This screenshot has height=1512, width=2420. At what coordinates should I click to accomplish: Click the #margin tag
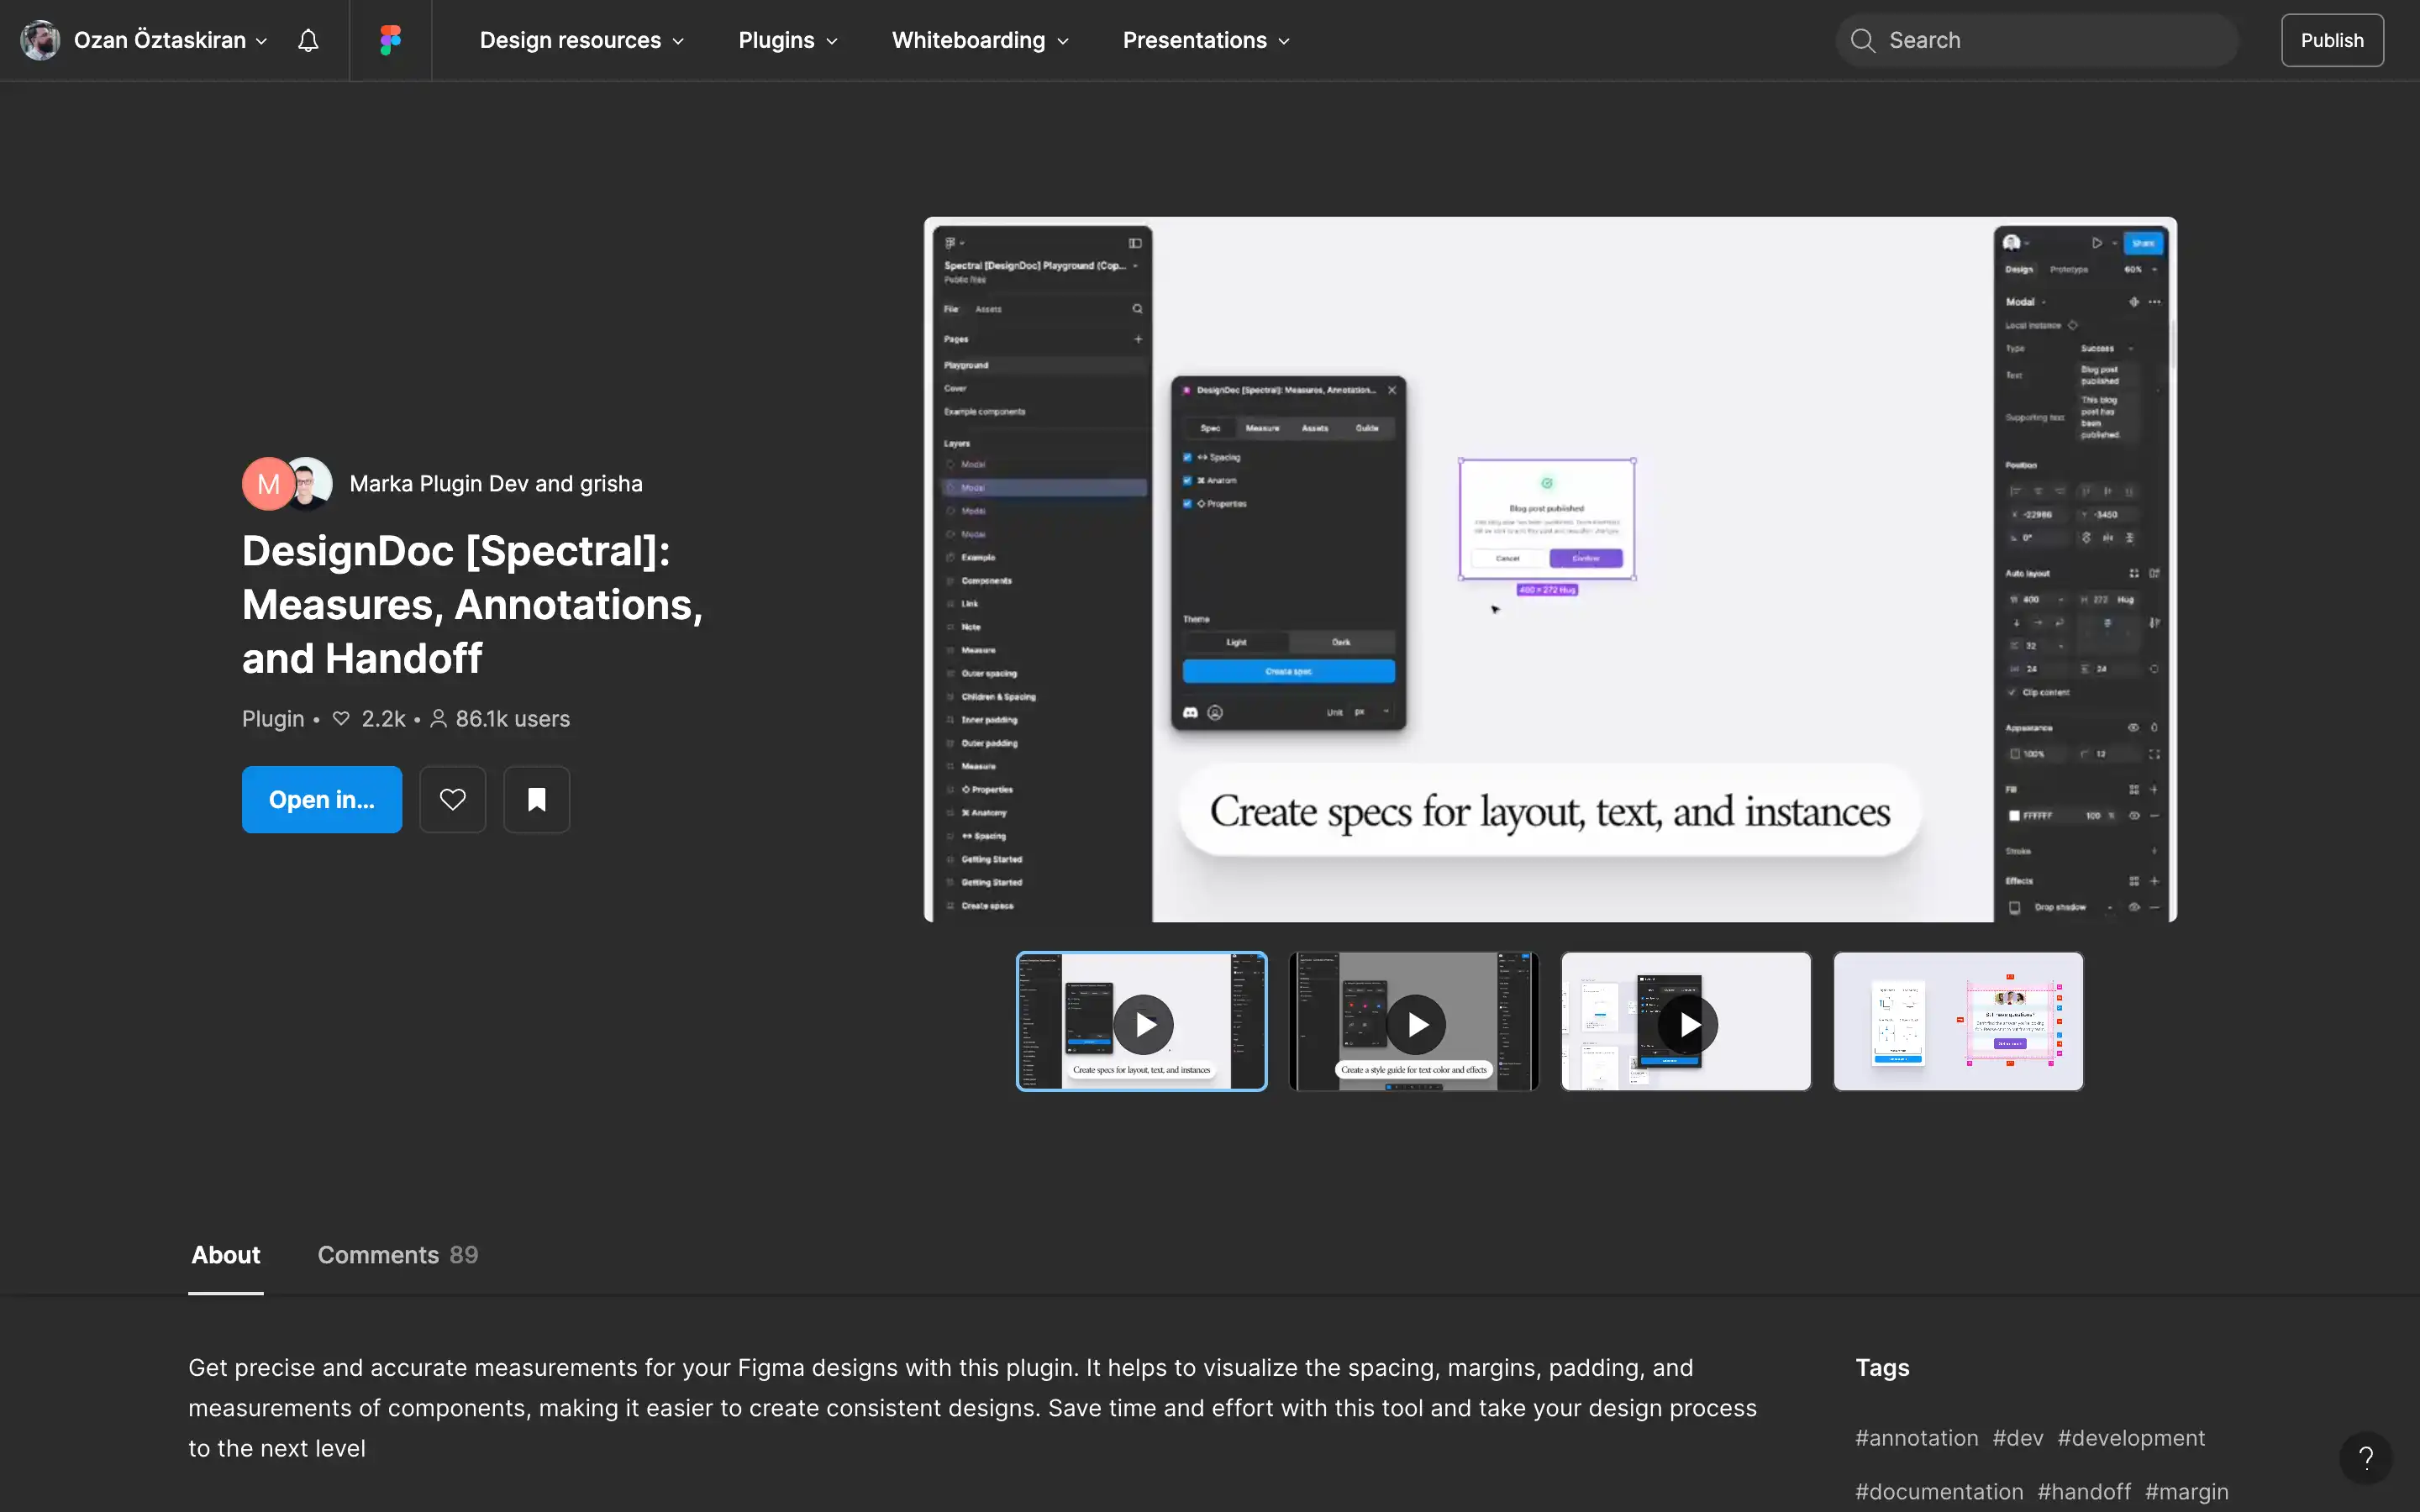pyautogui.click(x=2187, y=1492)
